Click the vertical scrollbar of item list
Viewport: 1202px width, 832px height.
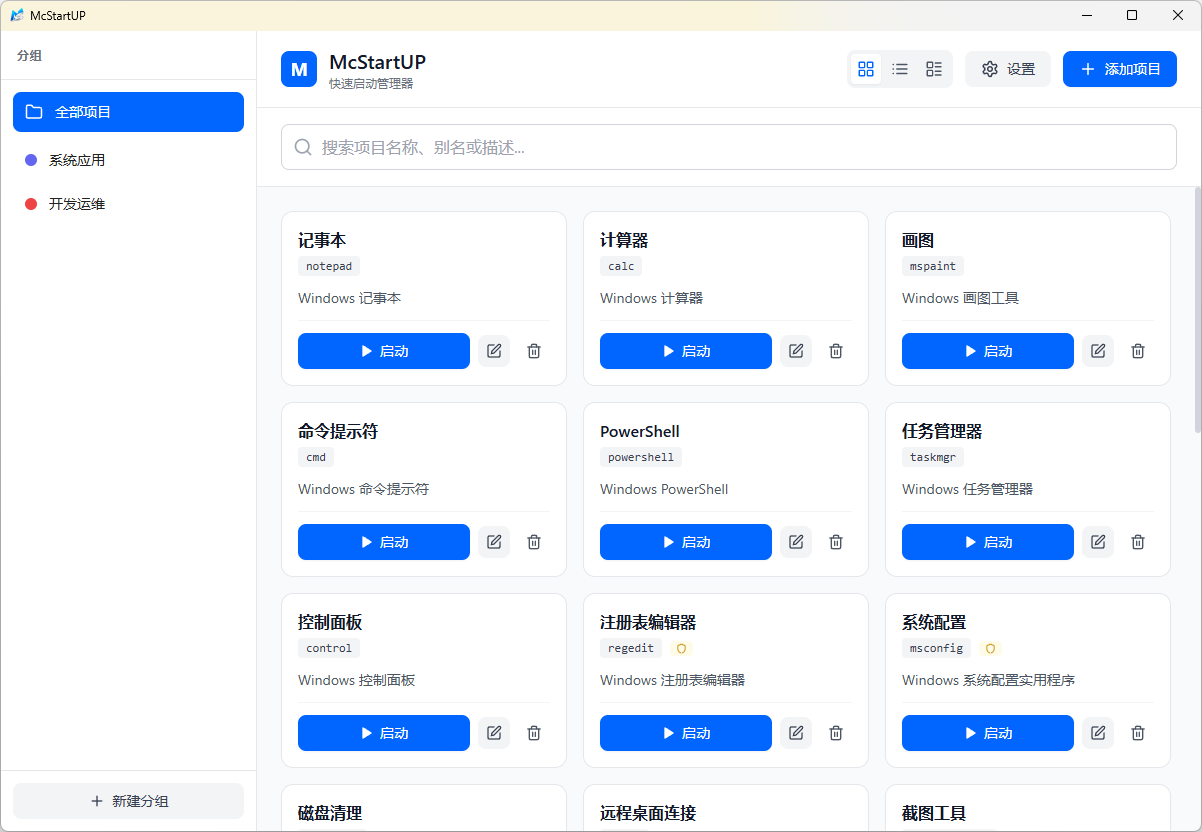(1198, 310)
